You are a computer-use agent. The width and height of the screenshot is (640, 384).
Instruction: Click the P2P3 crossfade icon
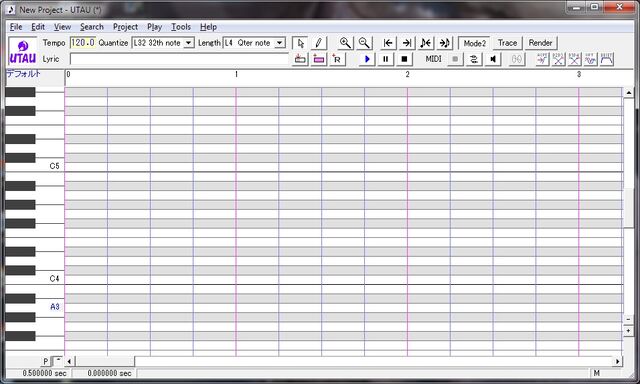point(558,59)
